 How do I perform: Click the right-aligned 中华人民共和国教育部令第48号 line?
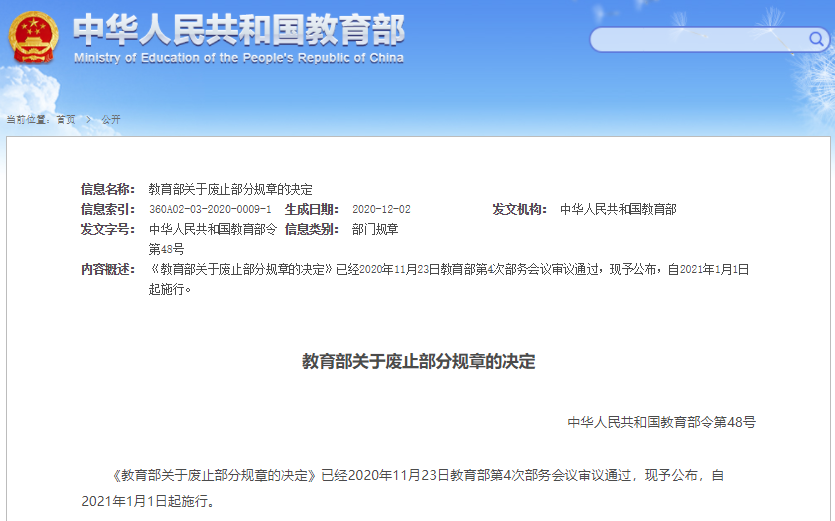661,422
